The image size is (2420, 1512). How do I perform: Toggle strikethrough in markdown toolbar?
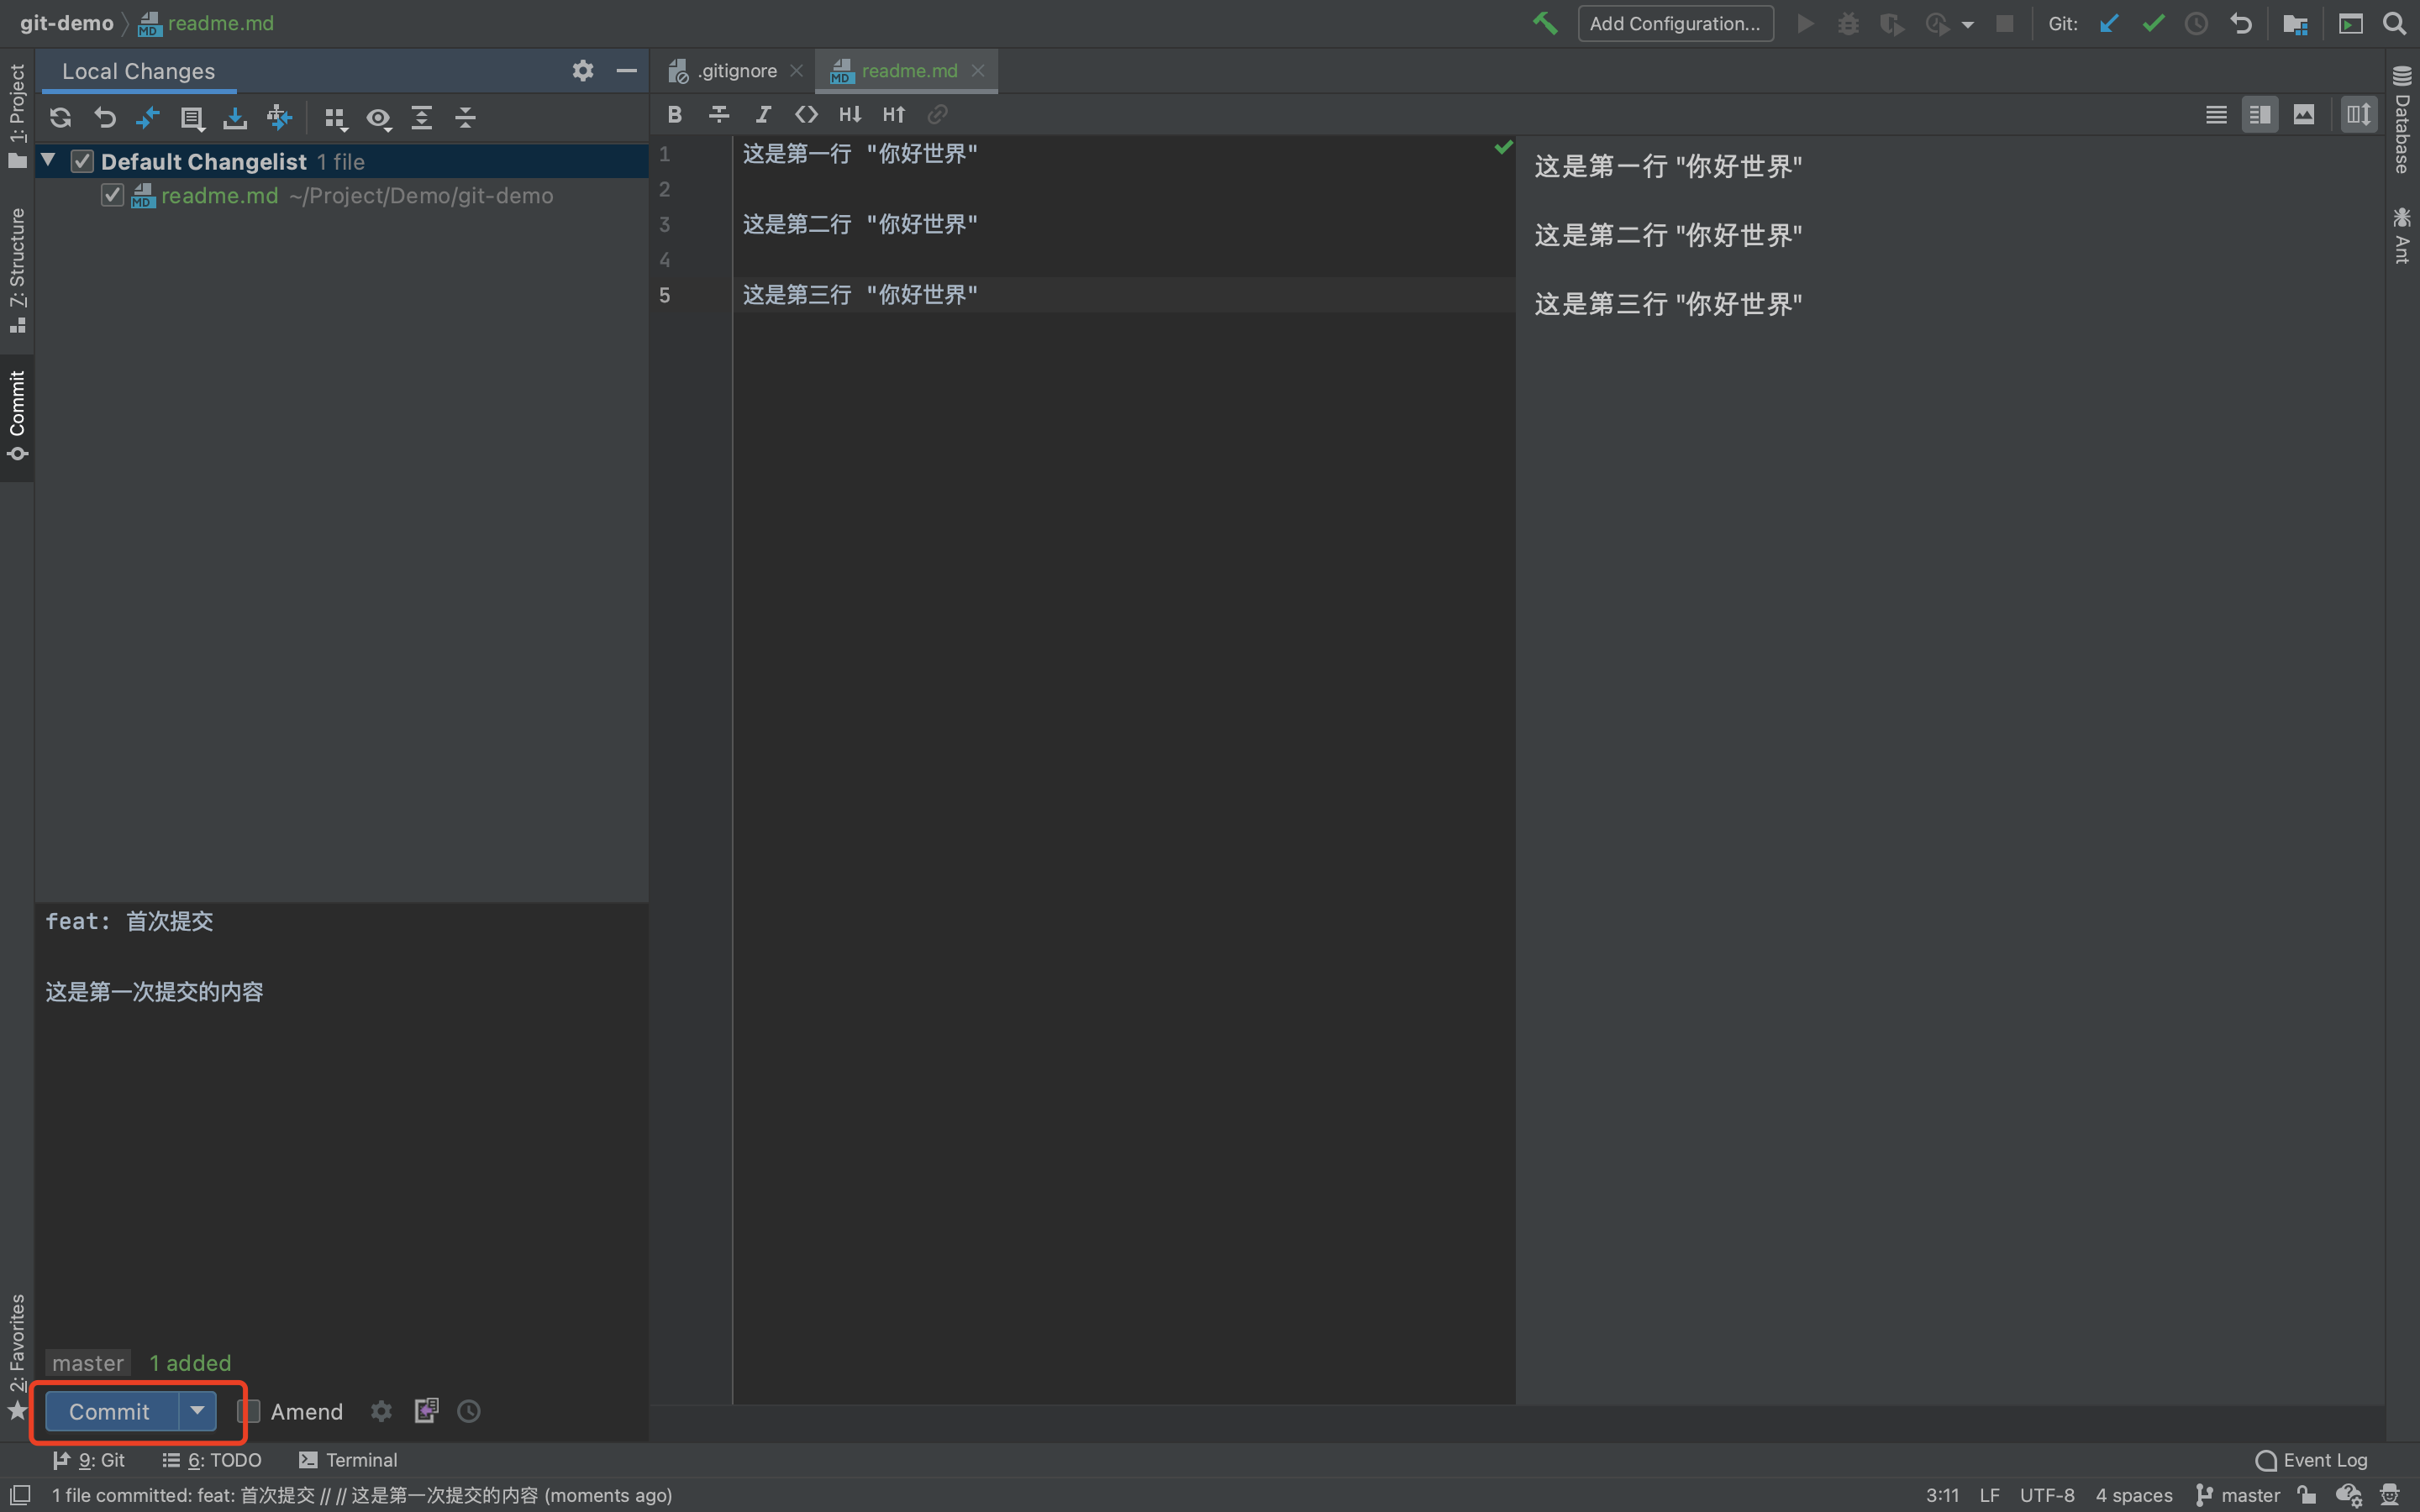point(719,115)
